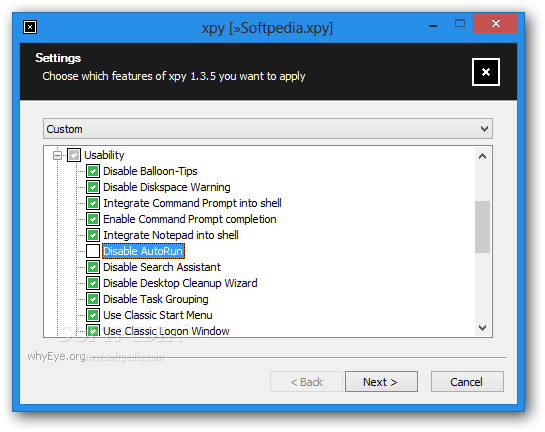
Task: Enable the Disable AutoRun checkbox
Action: pyautogui.click(x=93, y=251)
